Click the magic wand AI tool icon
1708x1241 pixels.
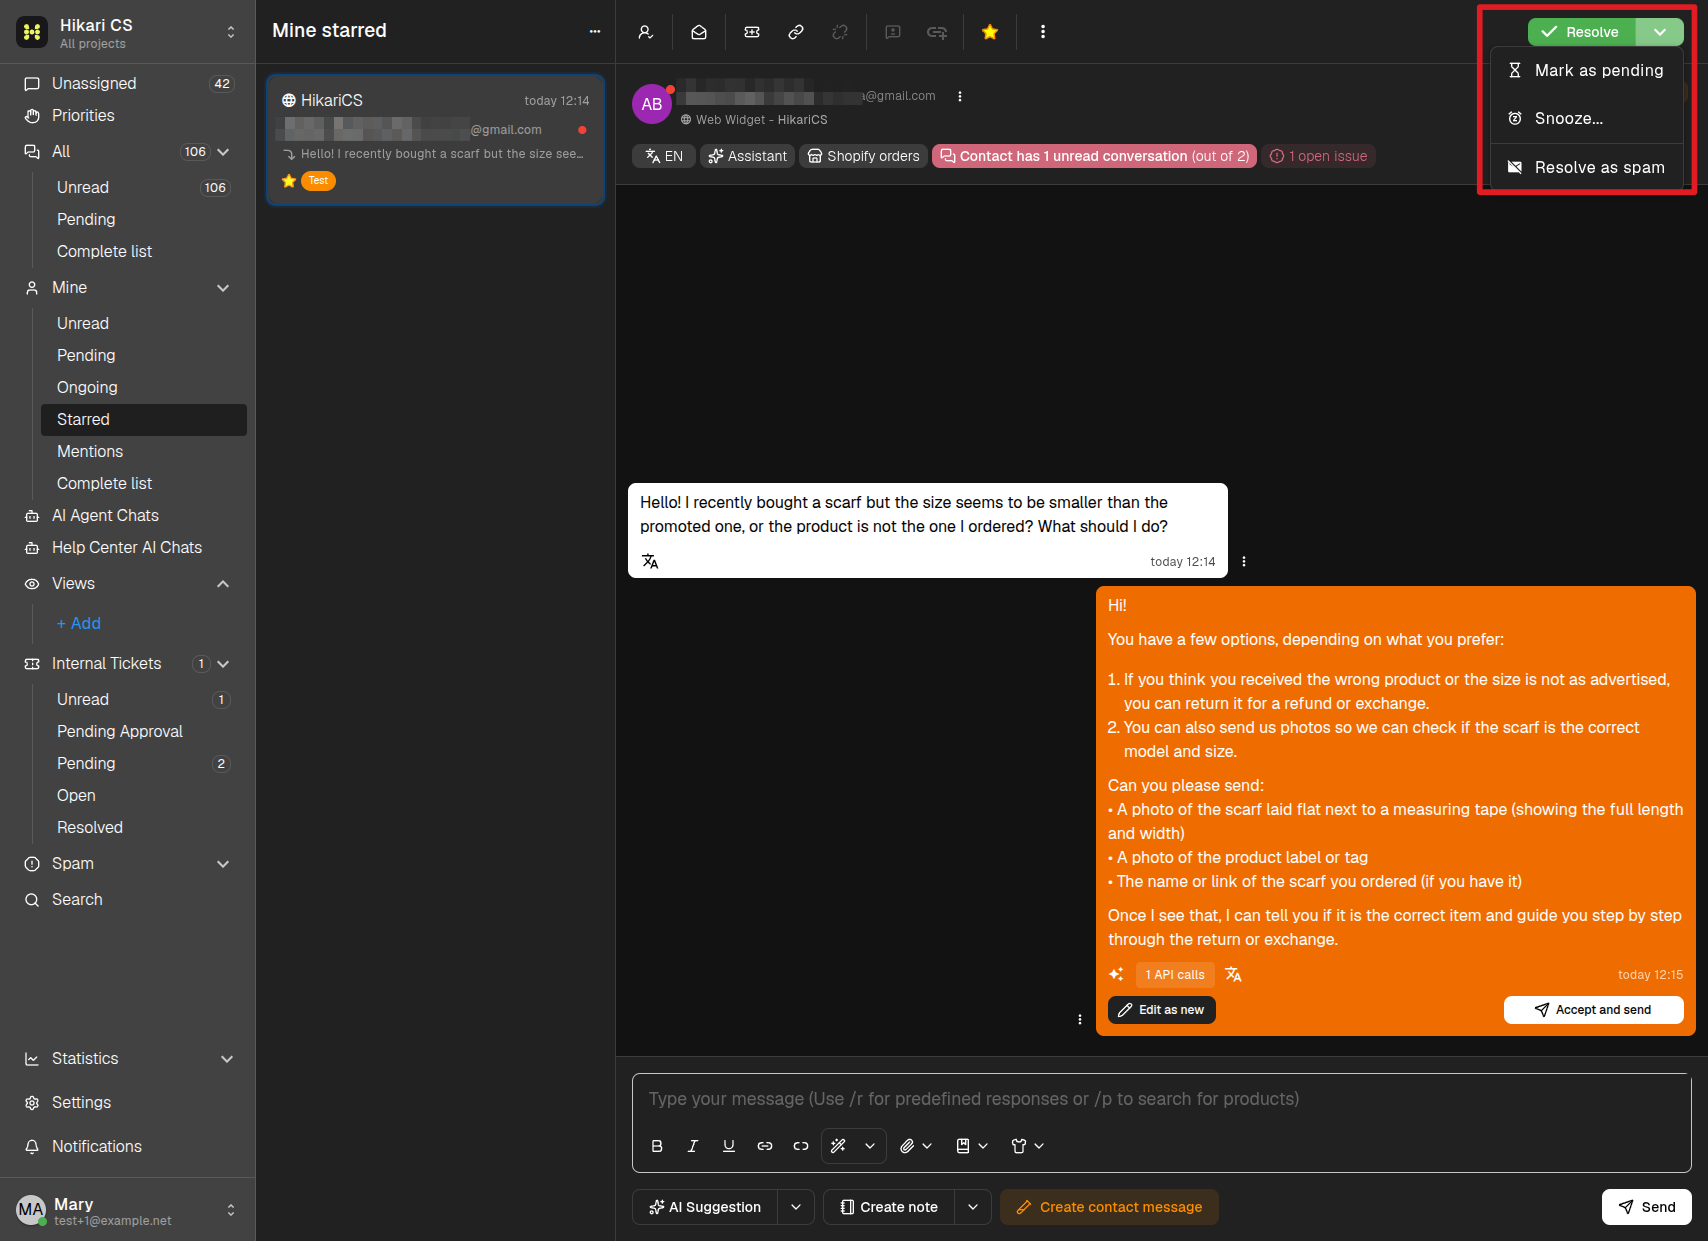tap(839, 1146)
